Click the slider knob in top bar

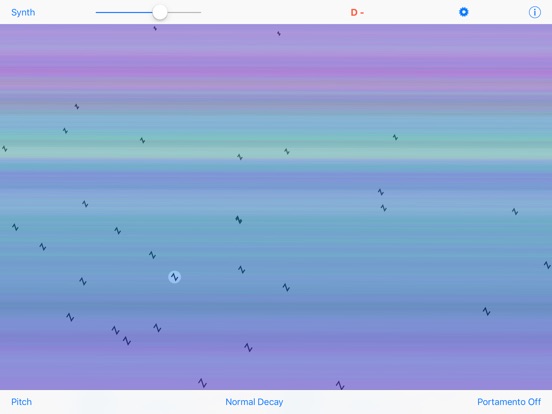(160, 12)
